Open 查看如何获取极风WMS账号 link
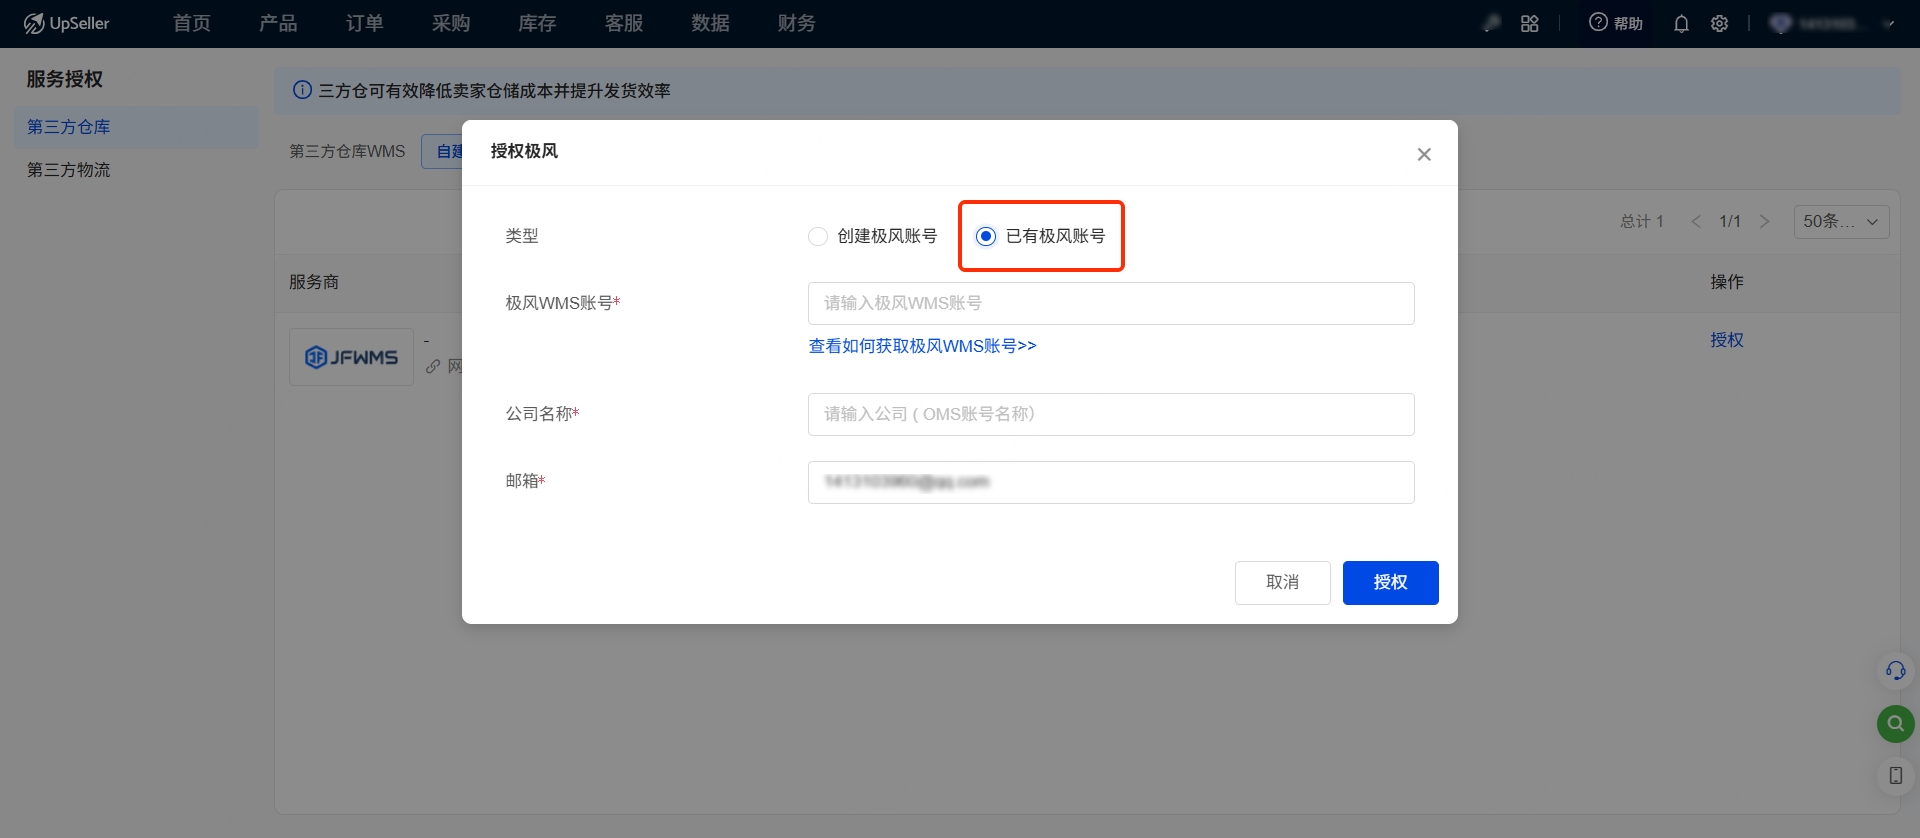This screenshot has height=838, width=1920. coord(922,346)
